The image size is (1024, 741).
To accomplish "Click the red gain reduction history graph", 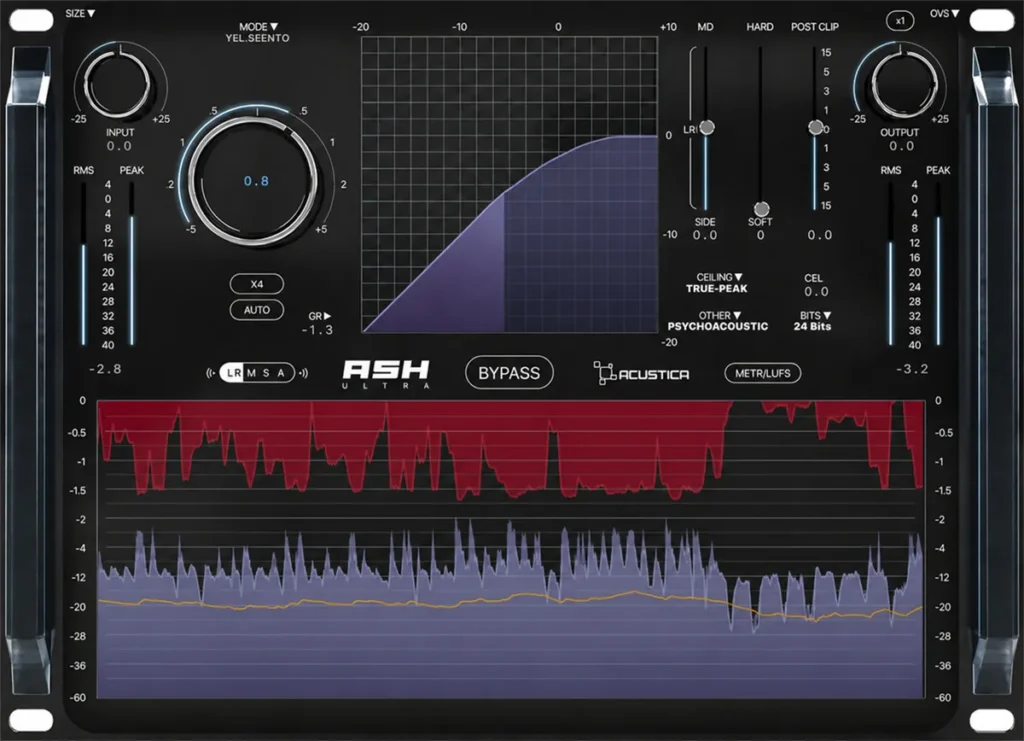I will tap(510, 450).
